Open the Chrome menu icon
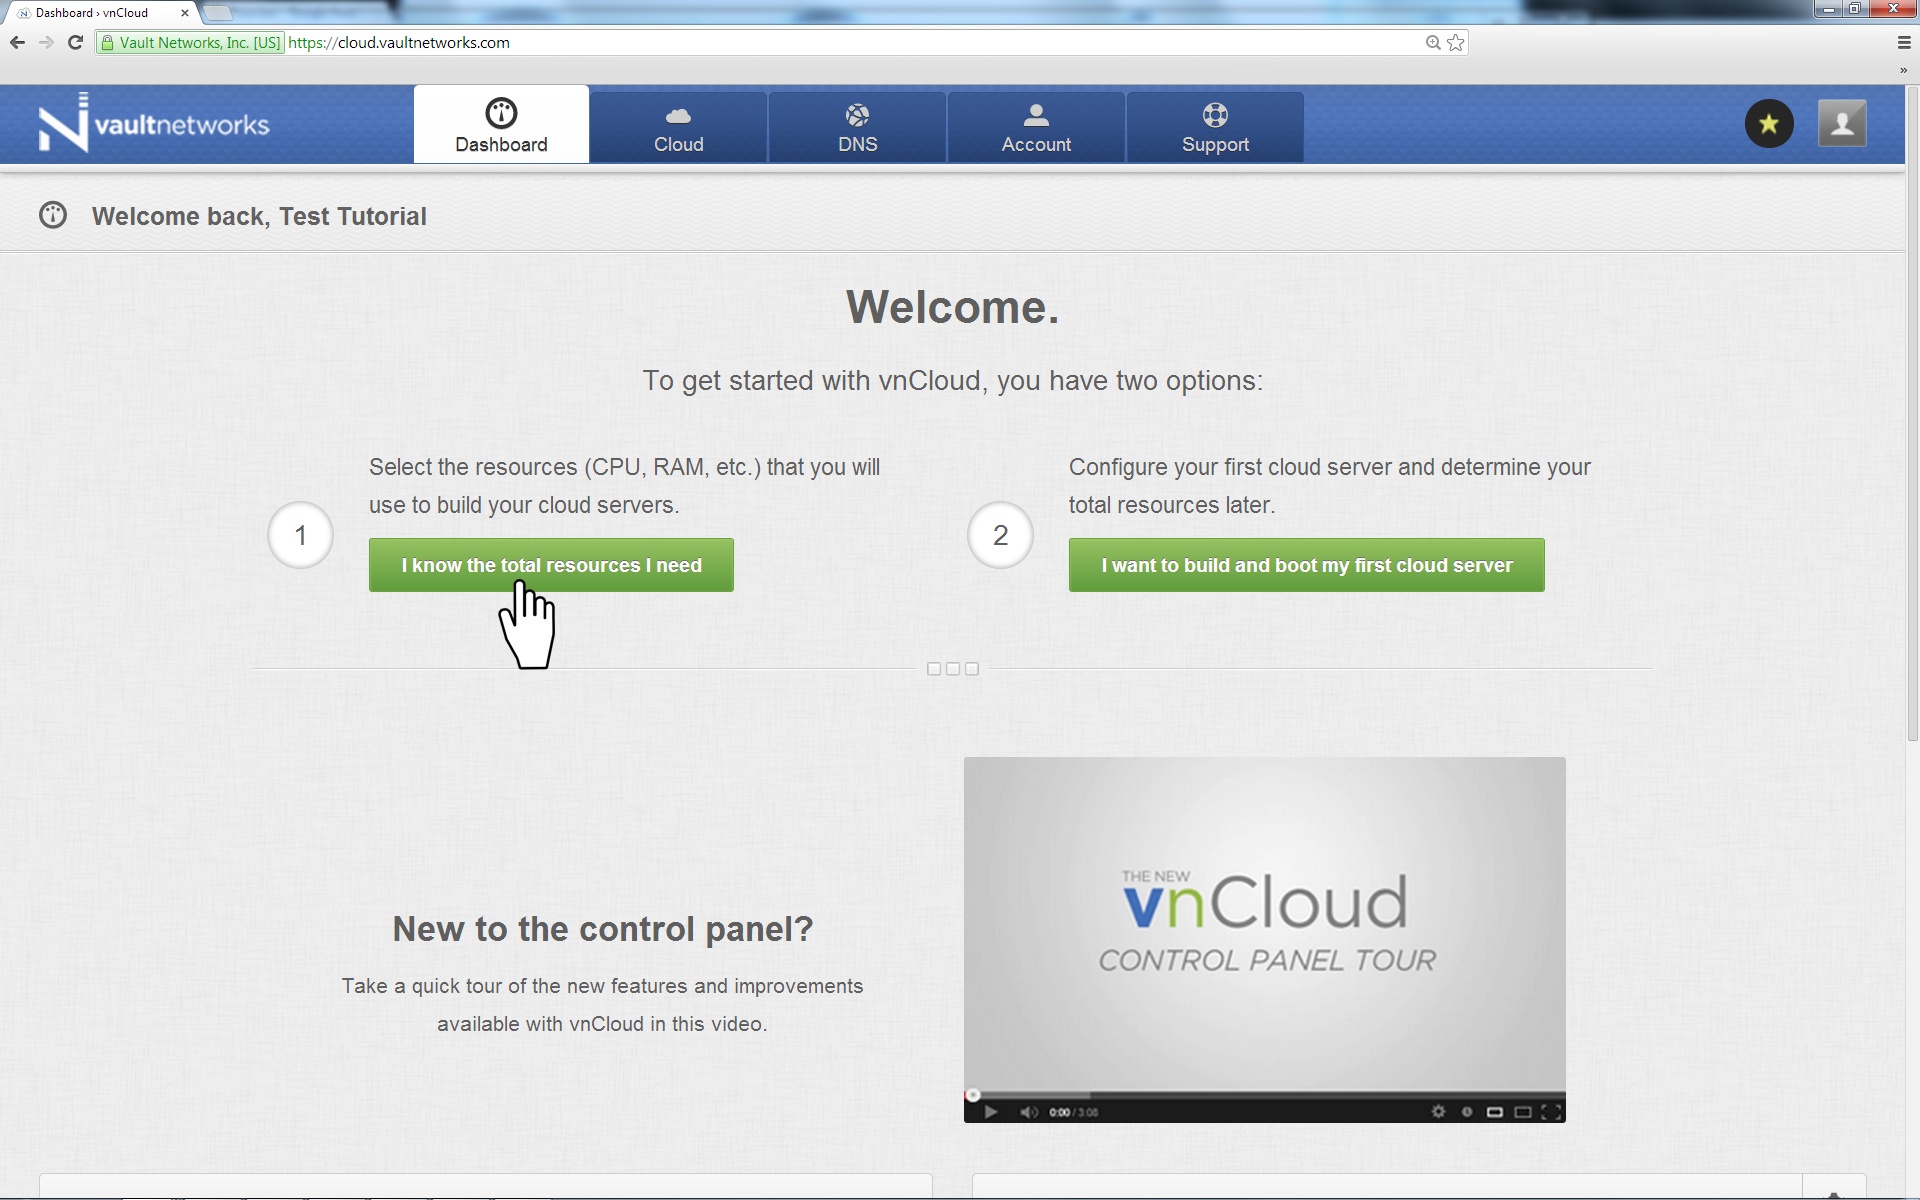1920x1200 pixels. pyautogui.click(x=1904, y=42)
